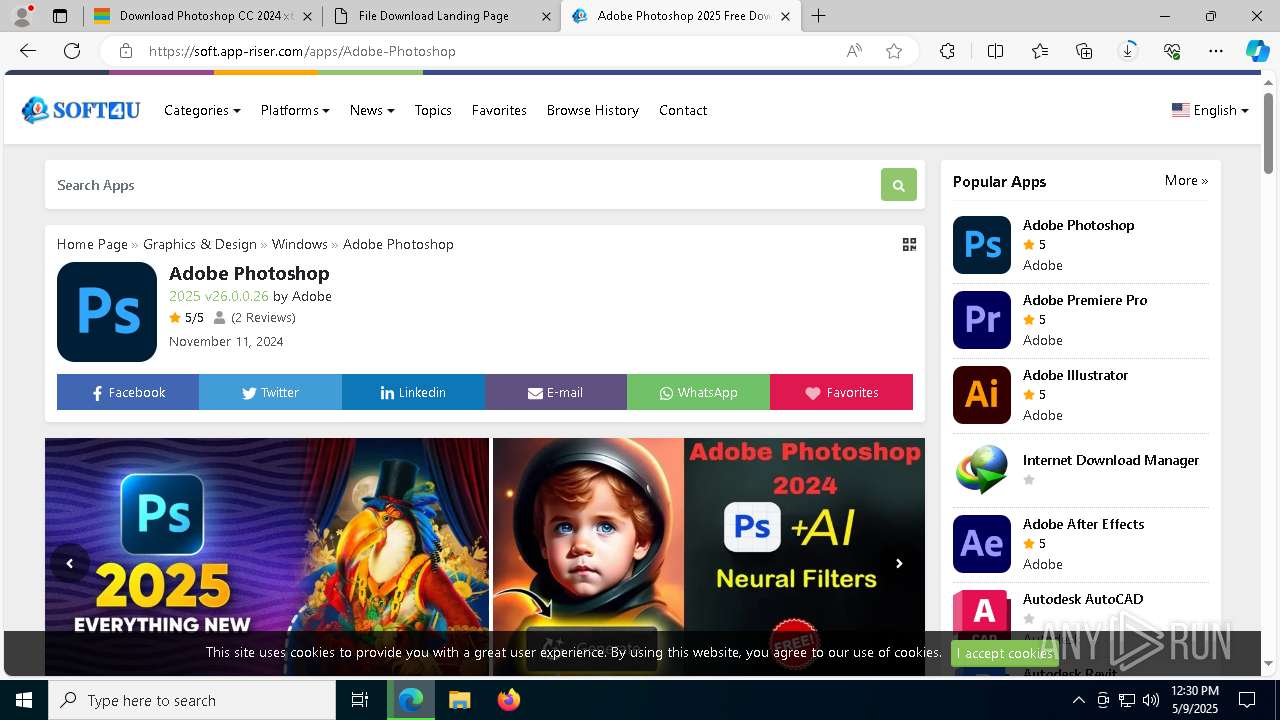Expand the News dropdown menu
The image size is (1280, 720).
point(372,110)
